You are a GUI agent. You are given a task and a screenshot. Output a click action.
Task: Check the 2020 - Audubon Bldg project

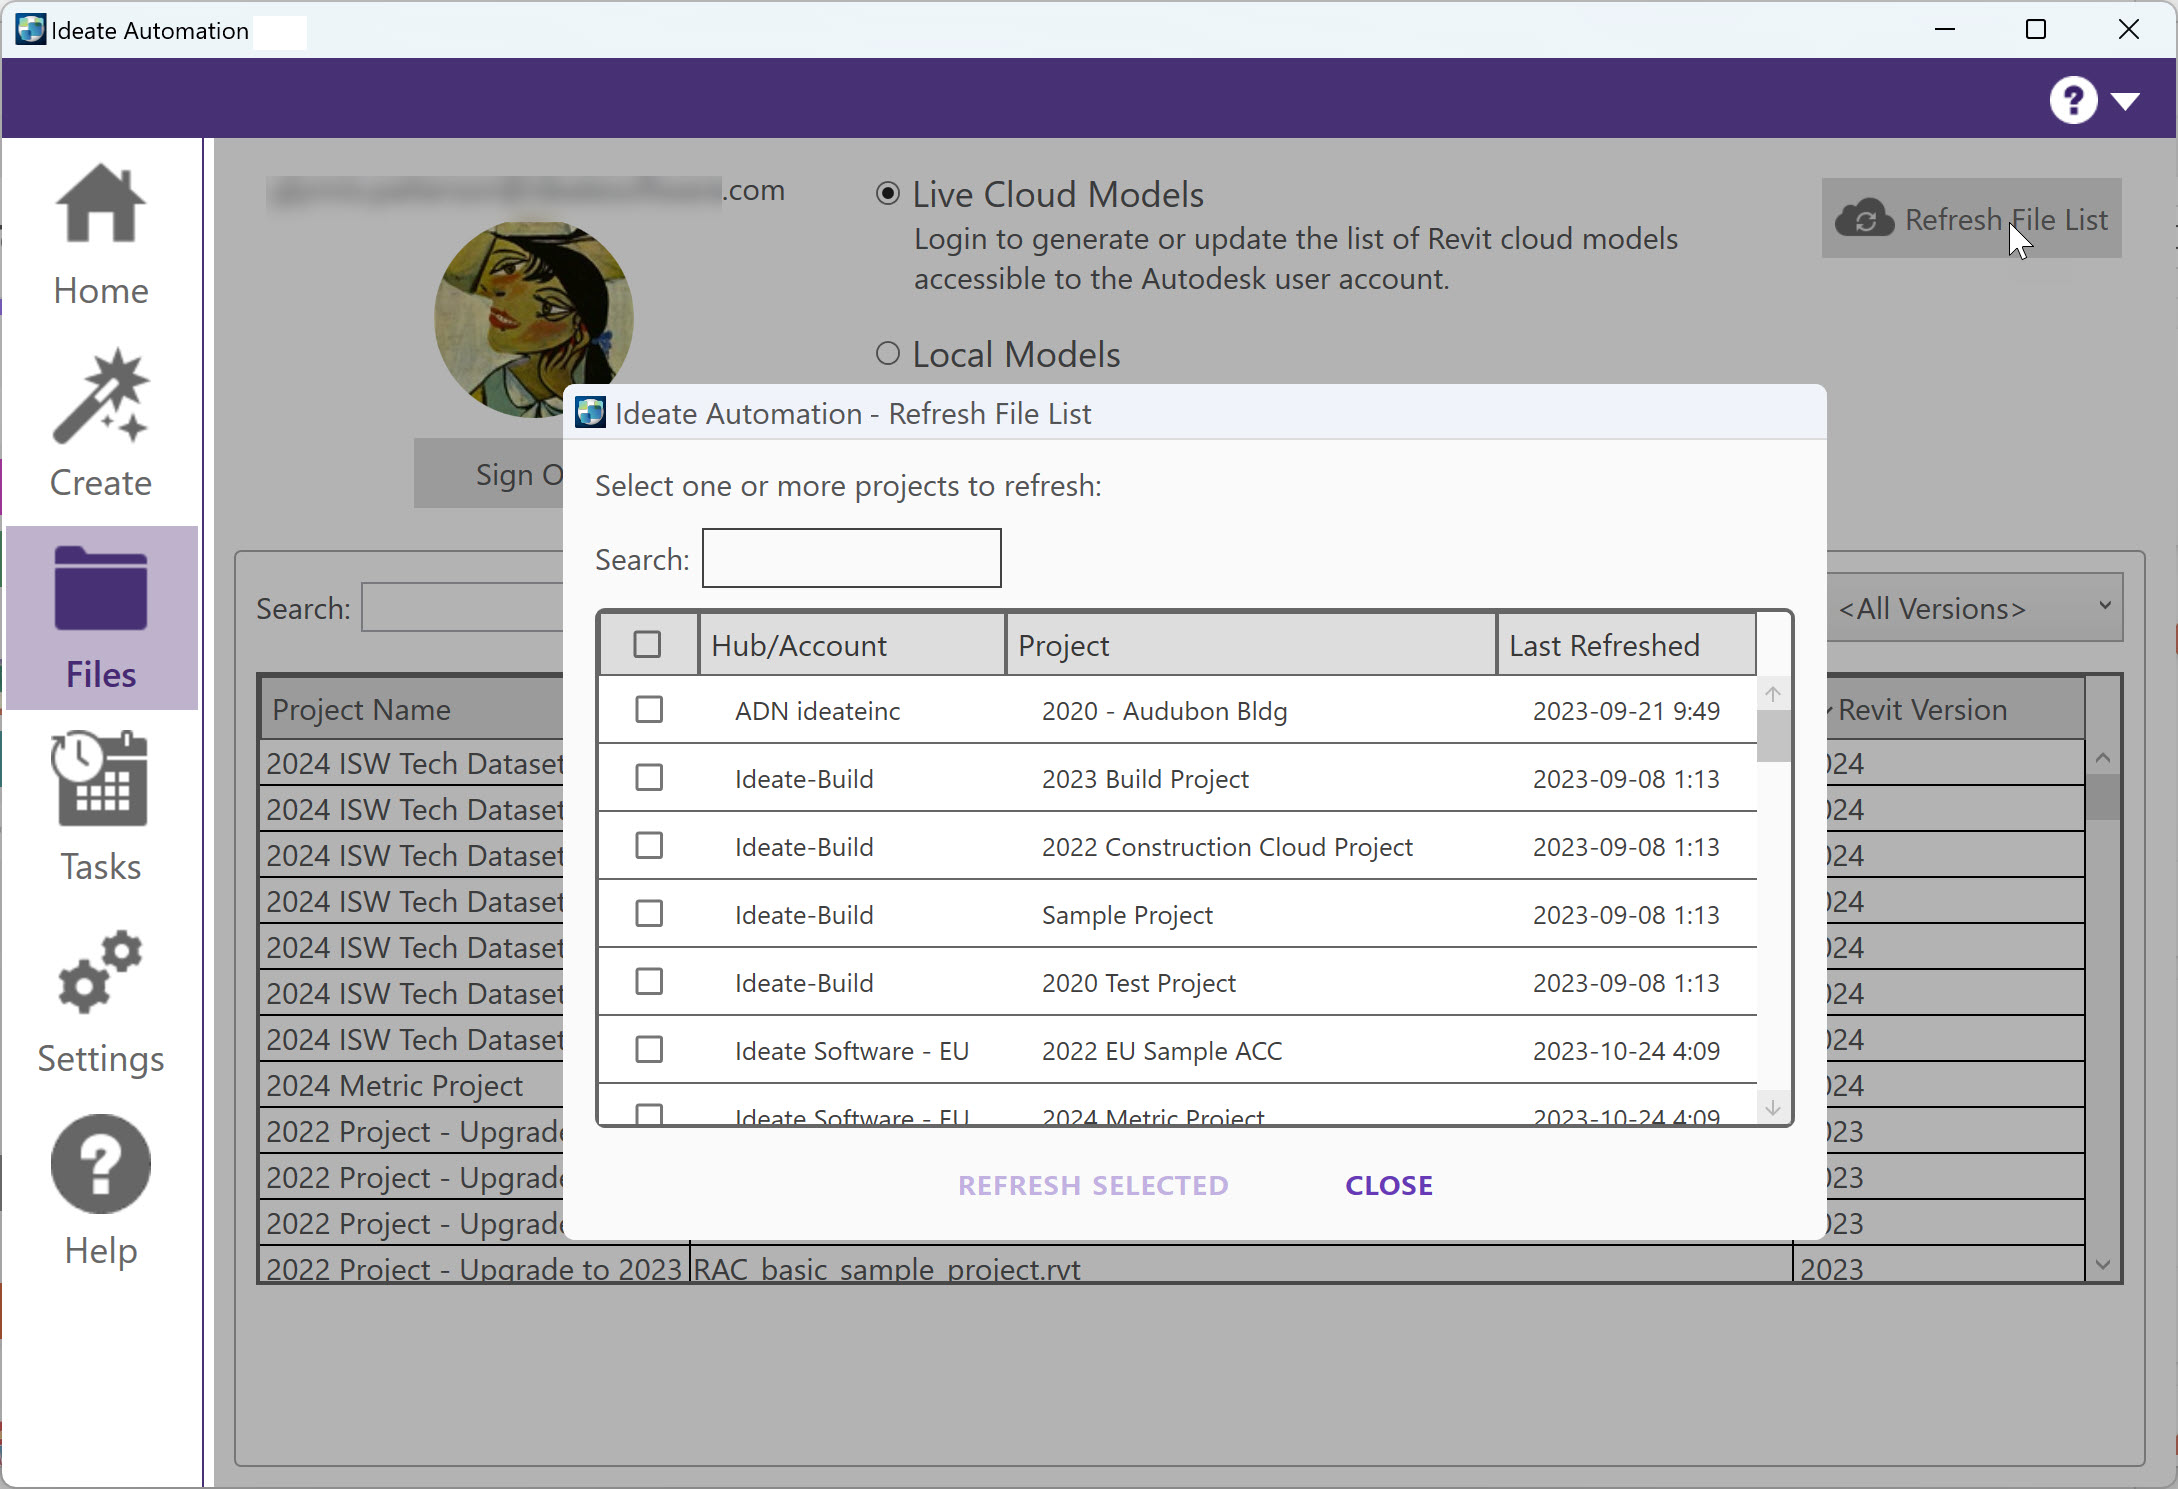[649, 710]
